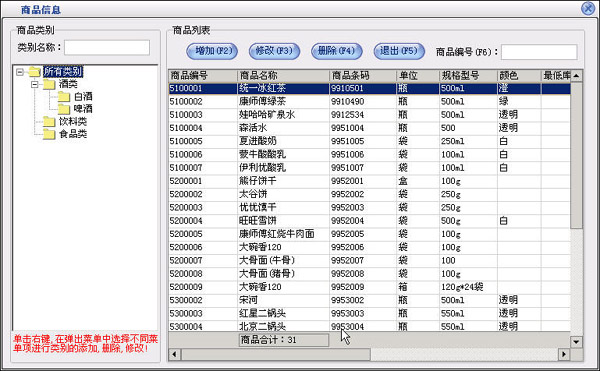Viewport: 600px width, 371px height.
Task: Click the 增加(F2) button
Action: (212, 51)
